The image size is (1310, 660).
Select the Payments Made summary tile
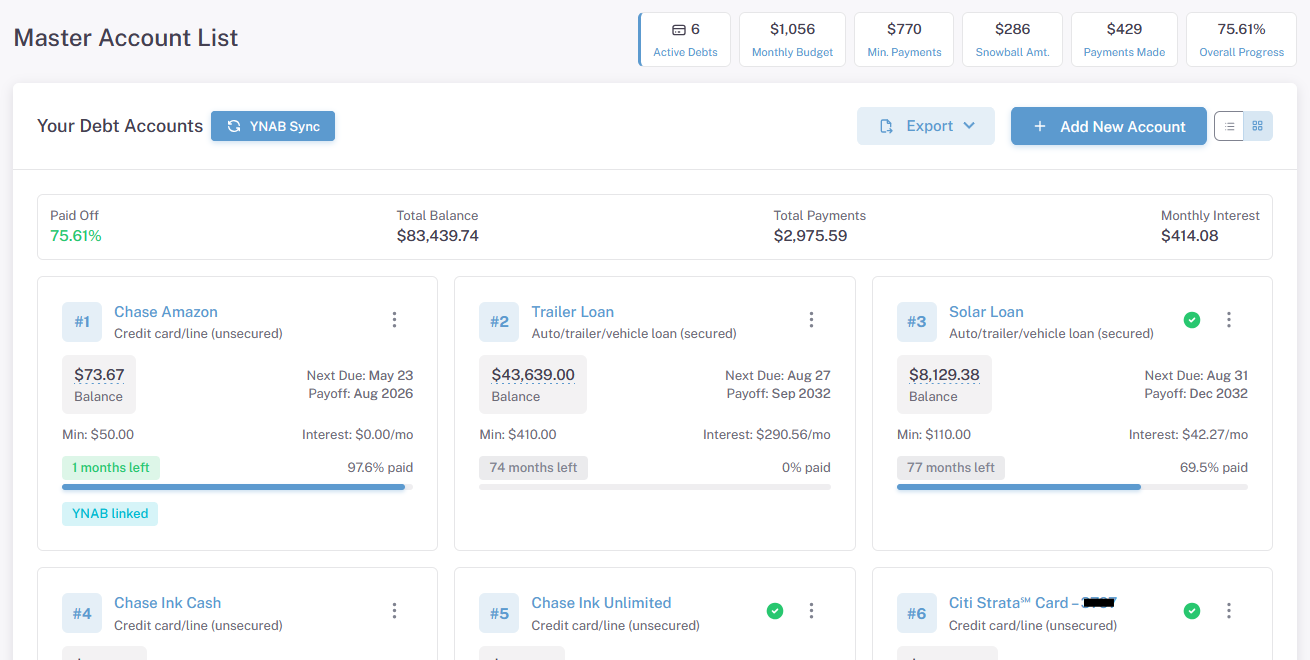tap(1124, 39)
